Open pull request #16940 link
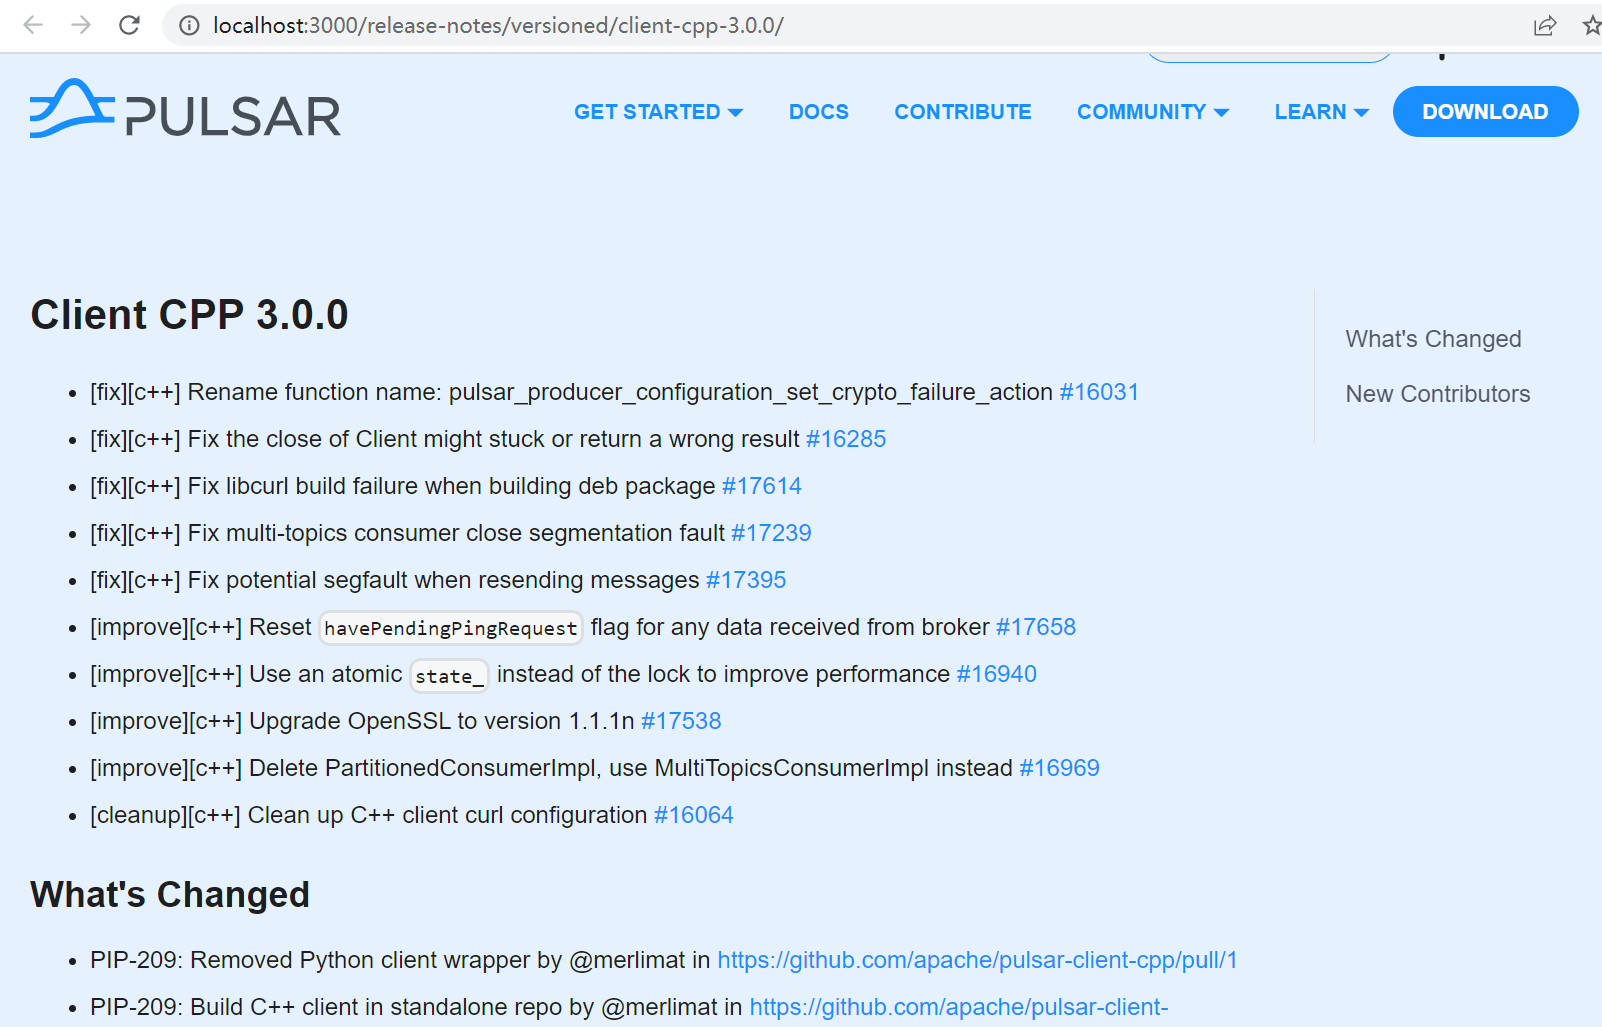Image resolution: width=1602 pixels, height=1027 pixels. click(997, 674)
